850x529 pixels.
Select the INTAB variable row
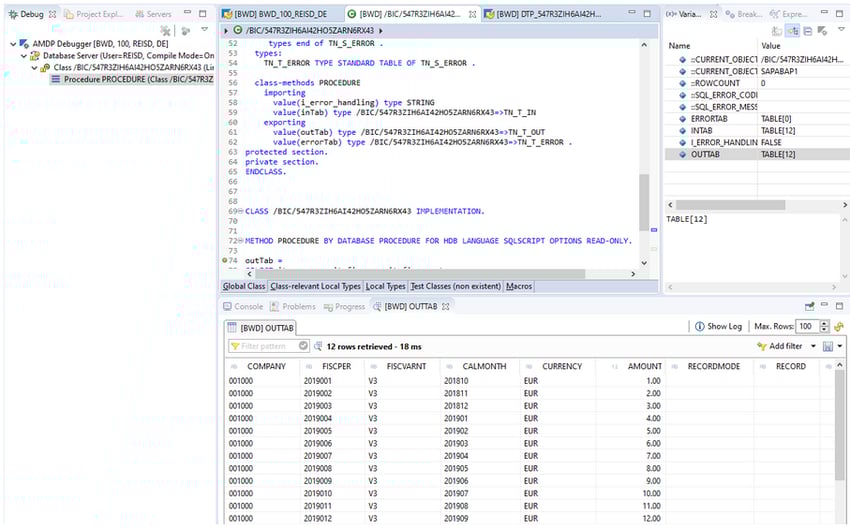(757, 131)
